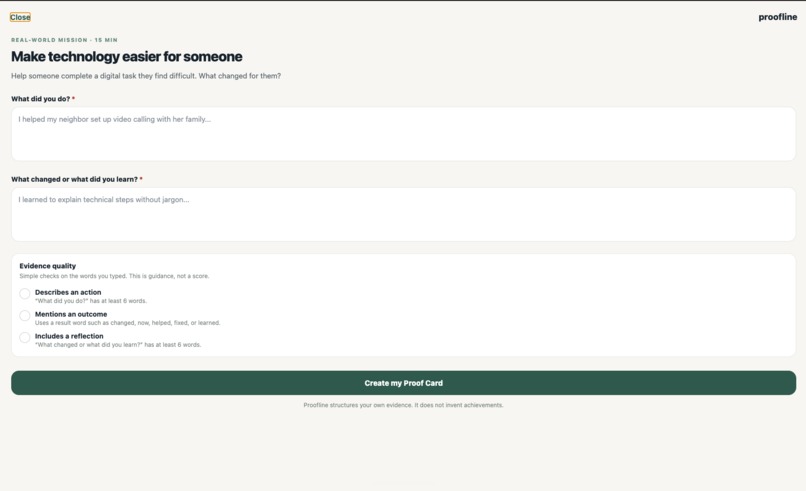This screenshot has height=491, width=806.
Task: Click the "Uses a result word such as changed" hint
Action: pos(127,323)
